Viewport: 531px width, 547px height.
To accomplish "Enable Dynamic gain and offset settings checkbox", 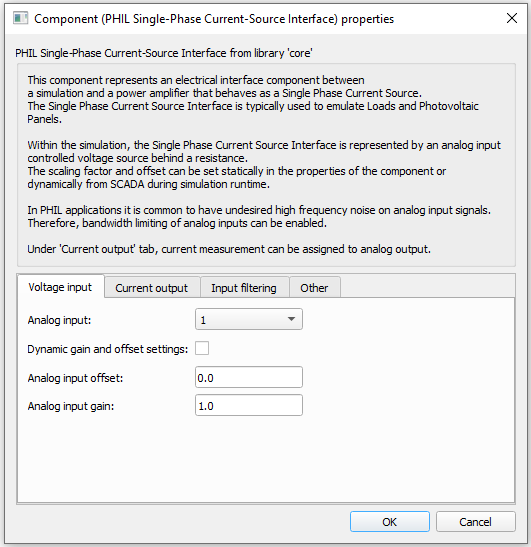I will (202, 348).
